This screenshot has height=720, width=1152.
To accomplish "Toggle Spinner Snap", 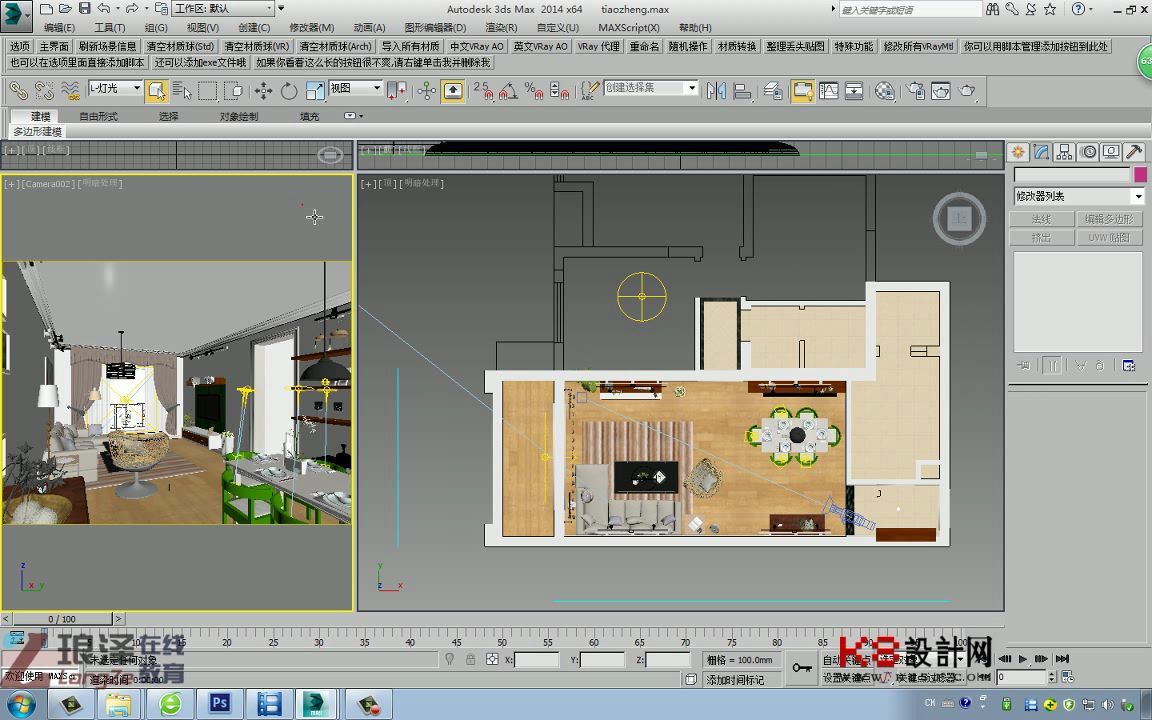I will pyautogui.click(x=559, y=90).
